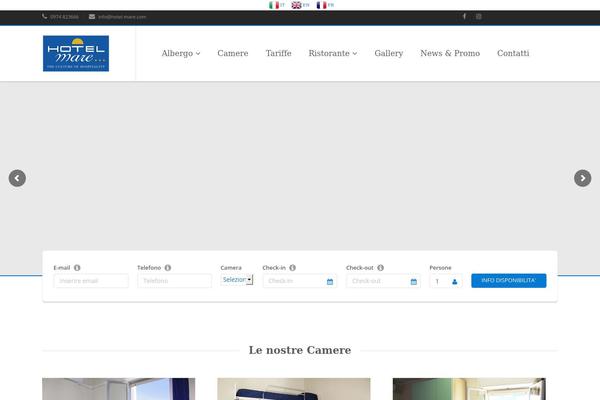This screenshot has height=400, width=600.
Task: Switch site language to Italian flag
Action: [x=274, y=5]
